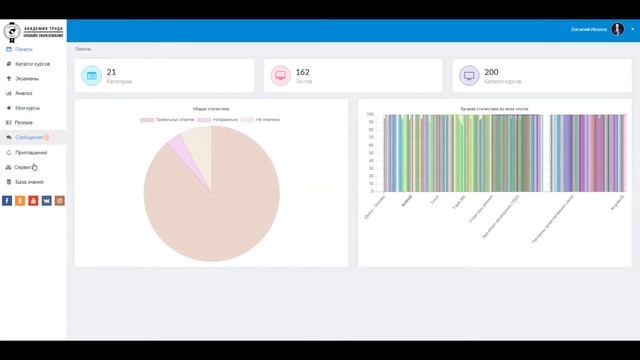
Task: Click the purple course catalog monitor icon
Action: (469, 76)
